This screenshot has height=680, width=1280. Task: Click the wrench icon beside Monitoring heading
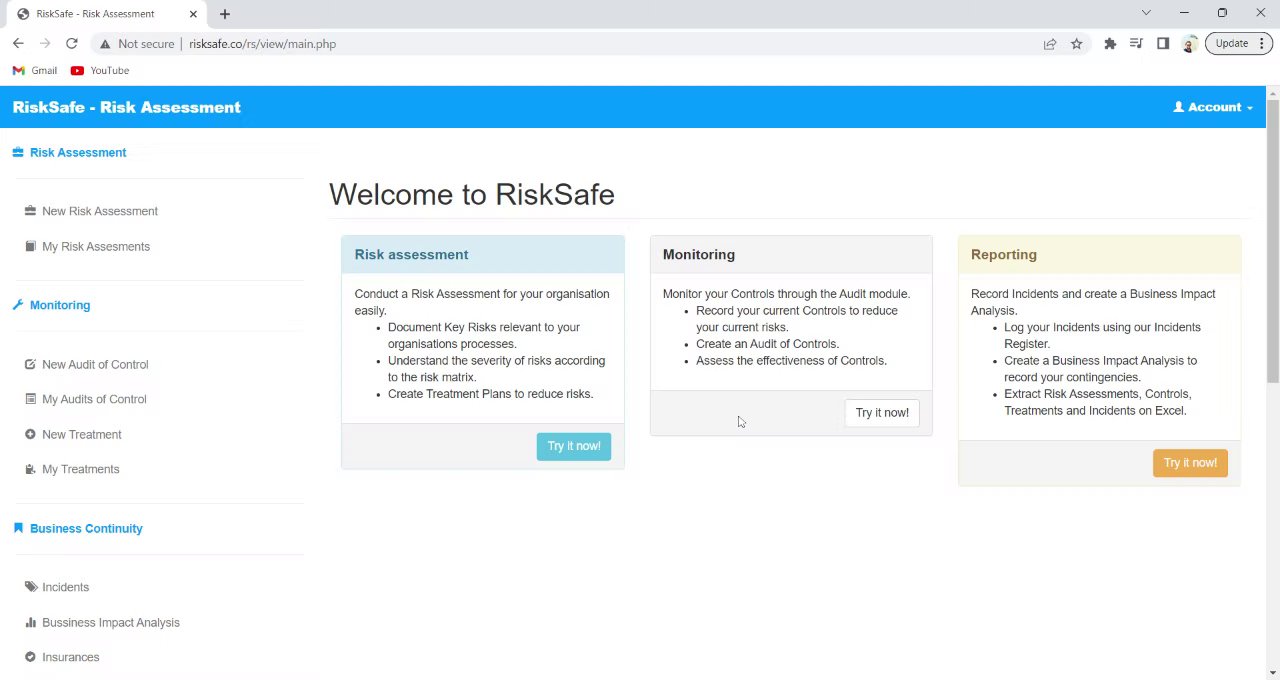tap(18, 305)
